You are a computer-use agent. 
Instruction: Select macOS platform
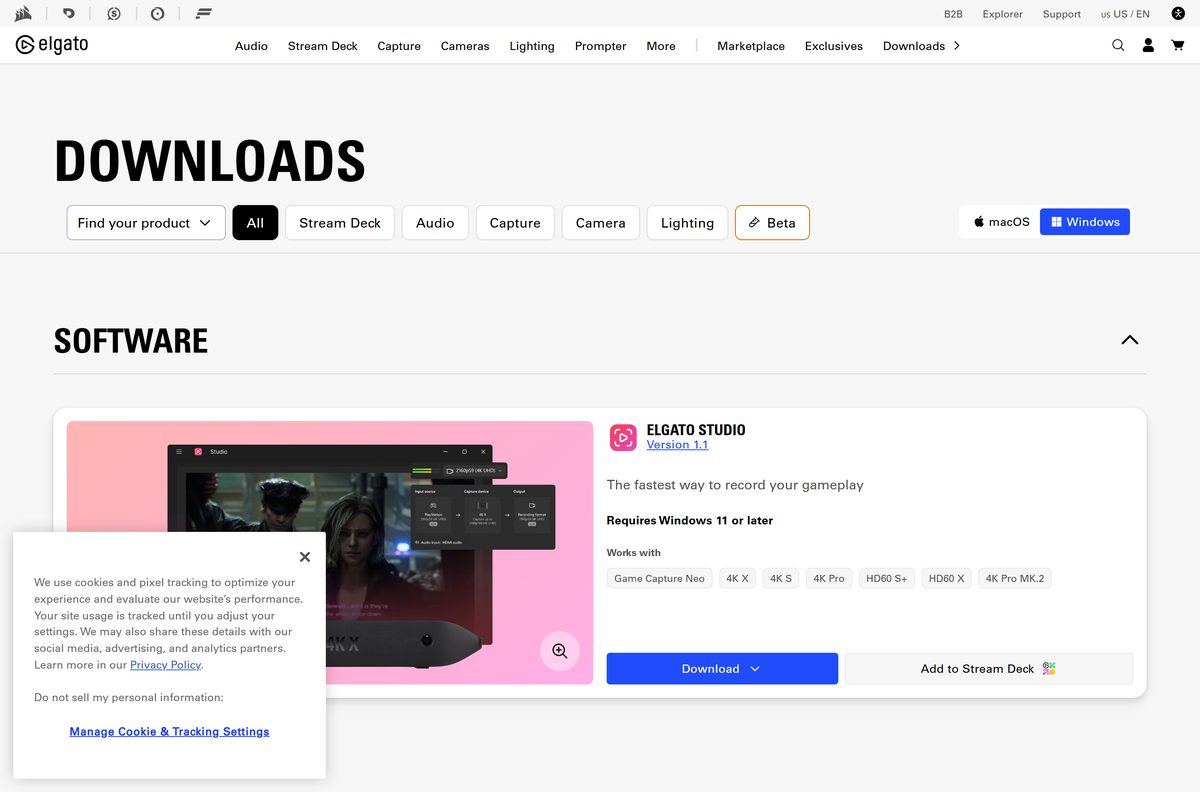tap(1001, 222)
